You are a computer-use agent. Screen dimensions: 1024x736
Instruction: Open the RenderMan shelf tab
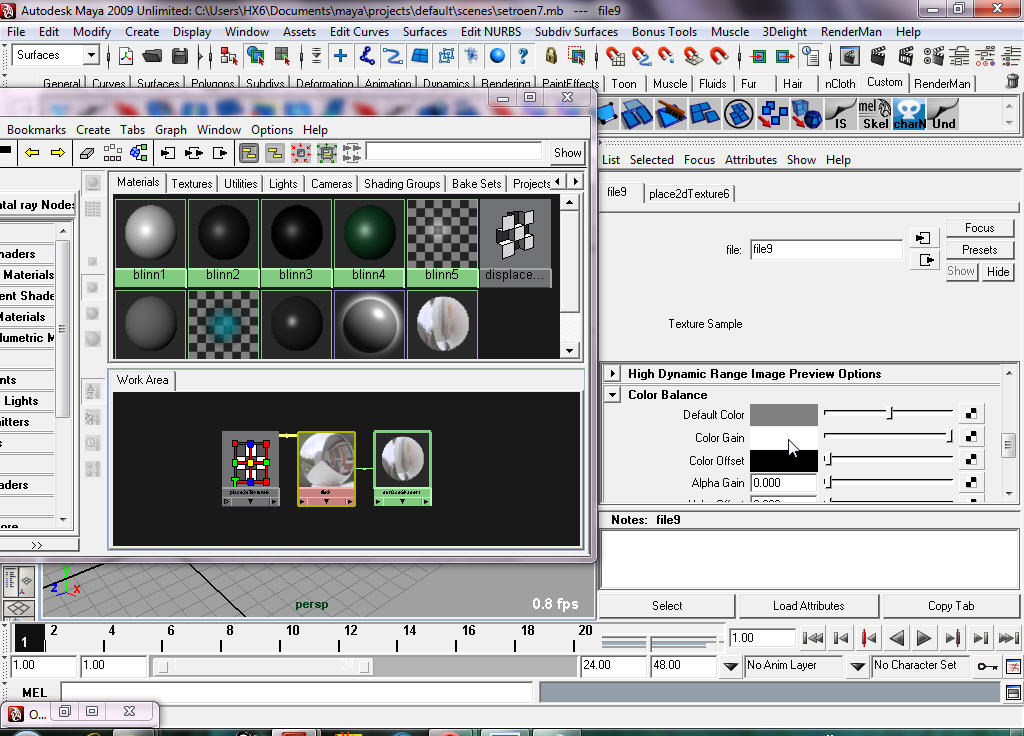pyautogui.click(x=942, y=84)
